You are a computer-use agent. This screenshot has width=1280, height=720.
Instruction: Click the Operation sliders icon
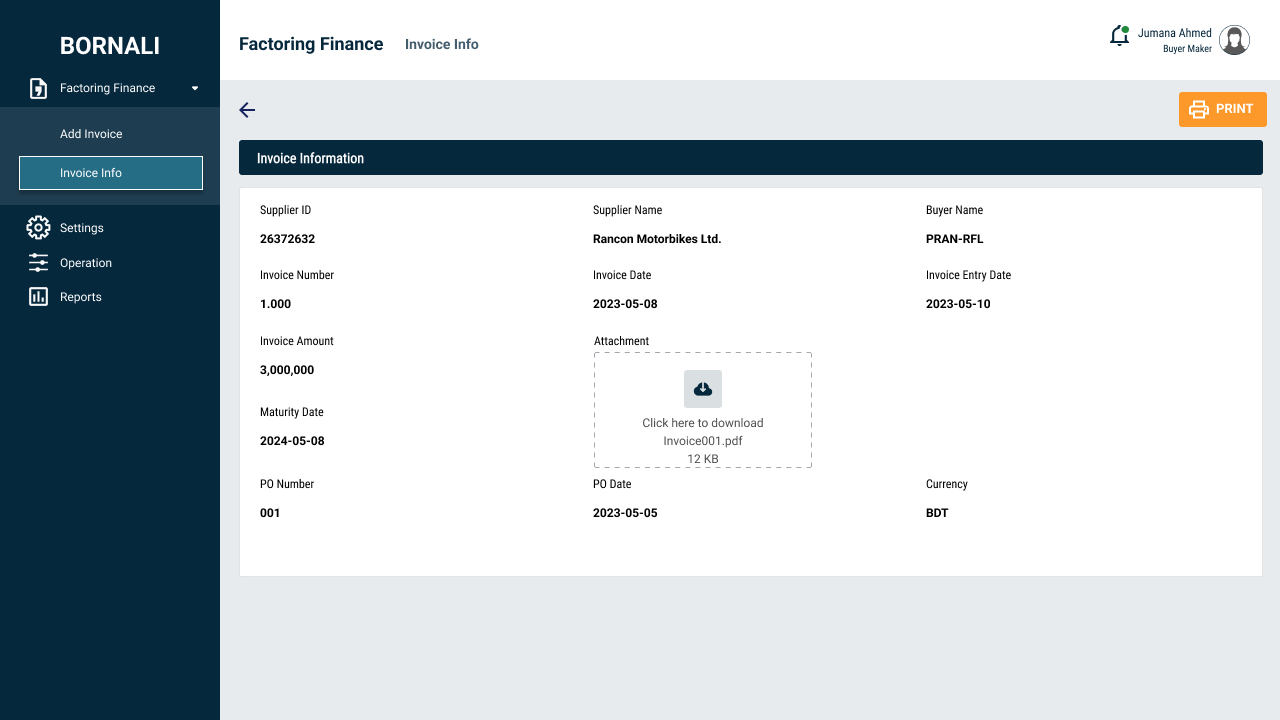click(x=38, y=262)
